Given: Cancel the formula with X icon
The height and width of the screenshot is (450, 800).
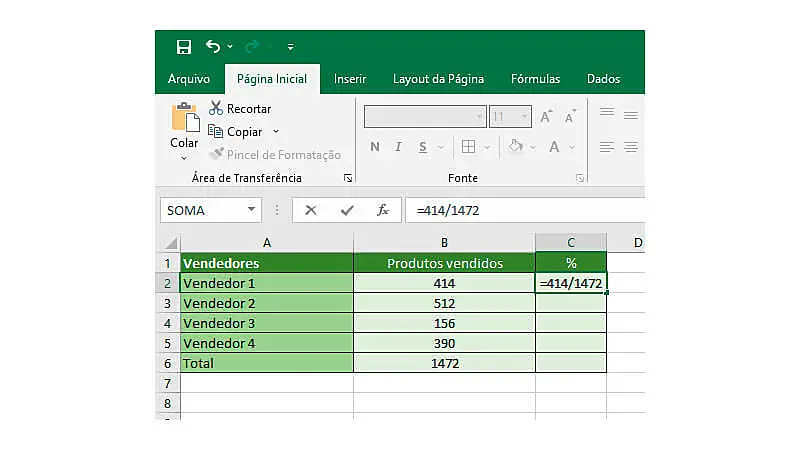Looking at the screenshot, I should [x=310, y=210].
